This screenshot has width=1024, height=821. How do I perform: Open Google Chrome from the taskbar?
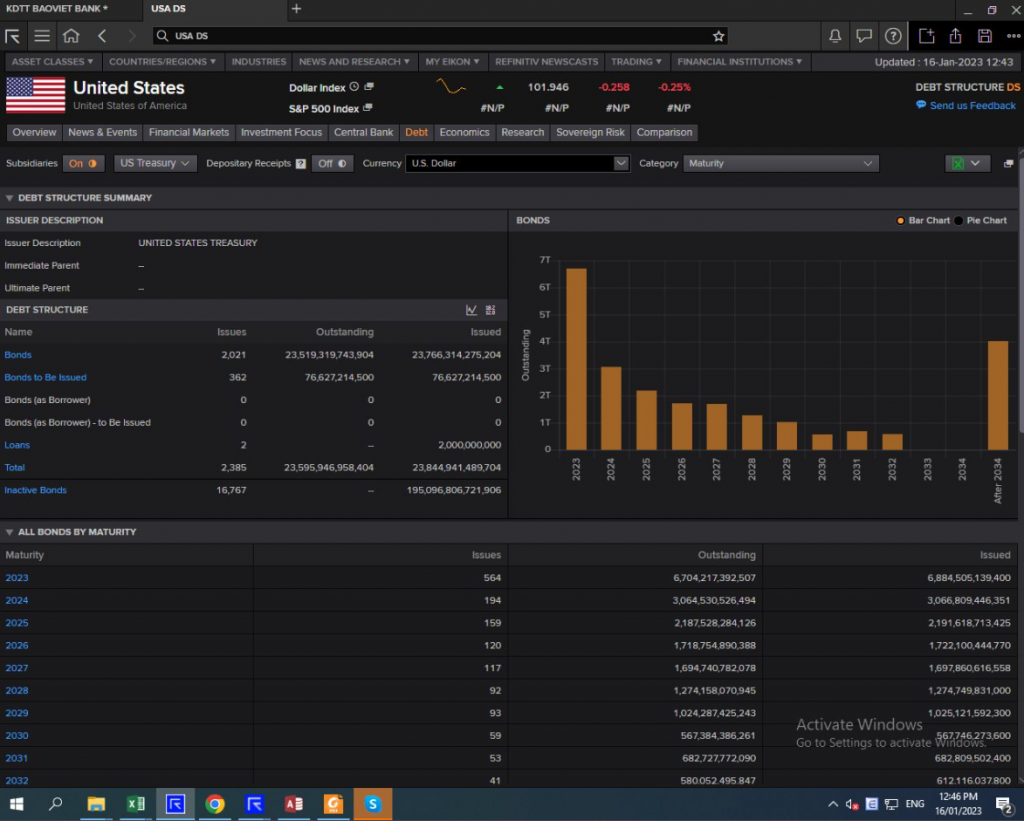(x=214, y=803)
